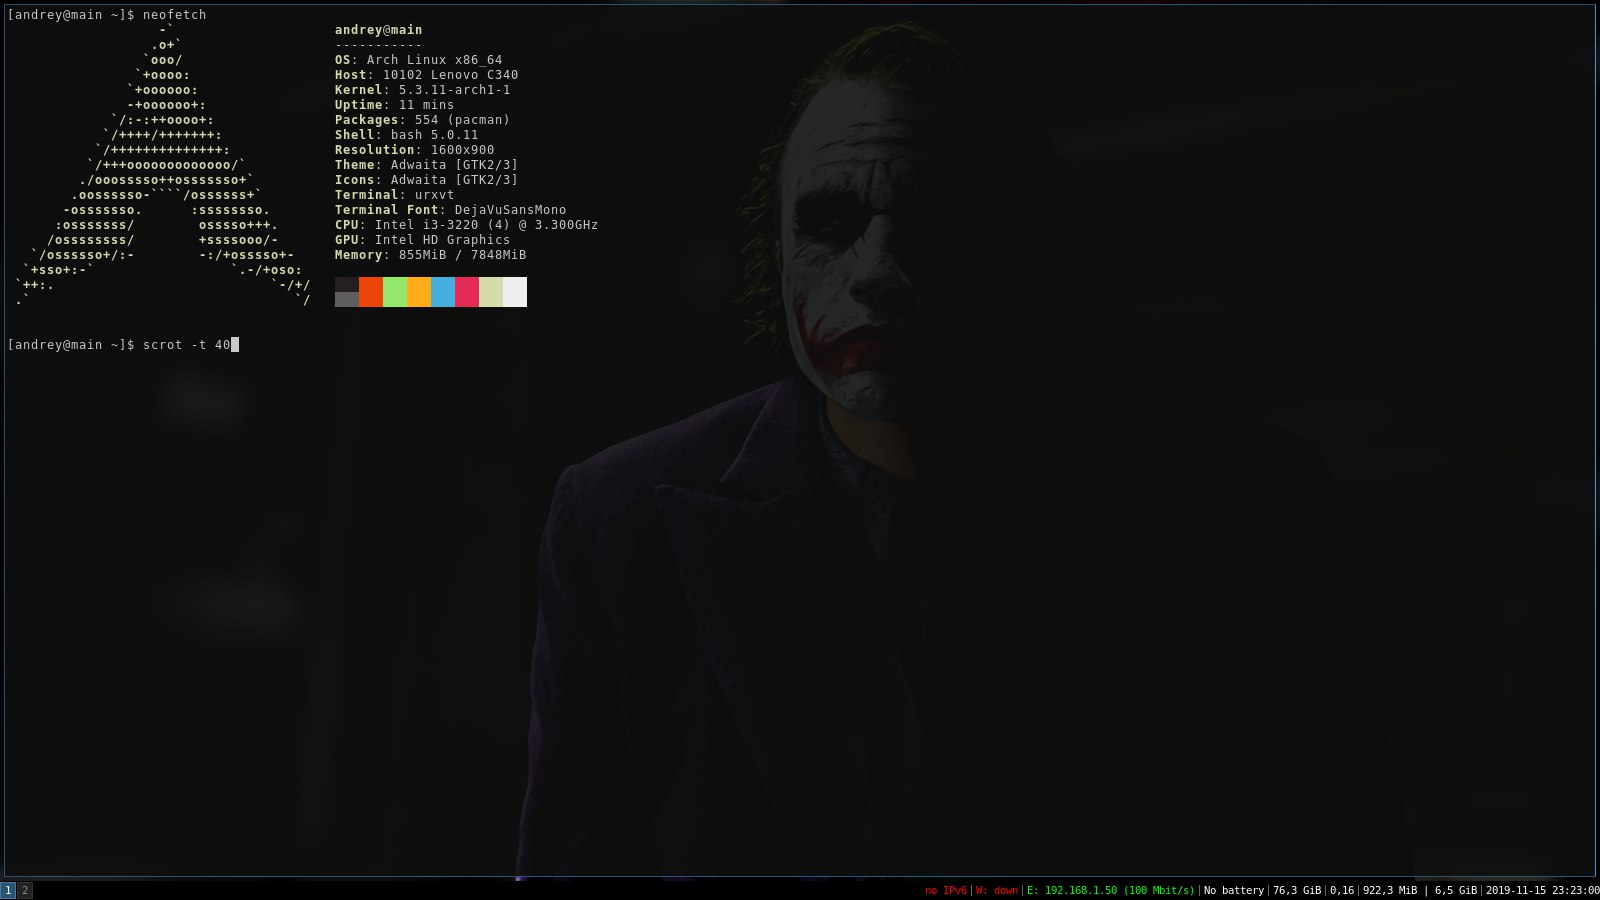Switch to workspace 1 in the bar
1600x900 pixels.
[x=8, y=890]
